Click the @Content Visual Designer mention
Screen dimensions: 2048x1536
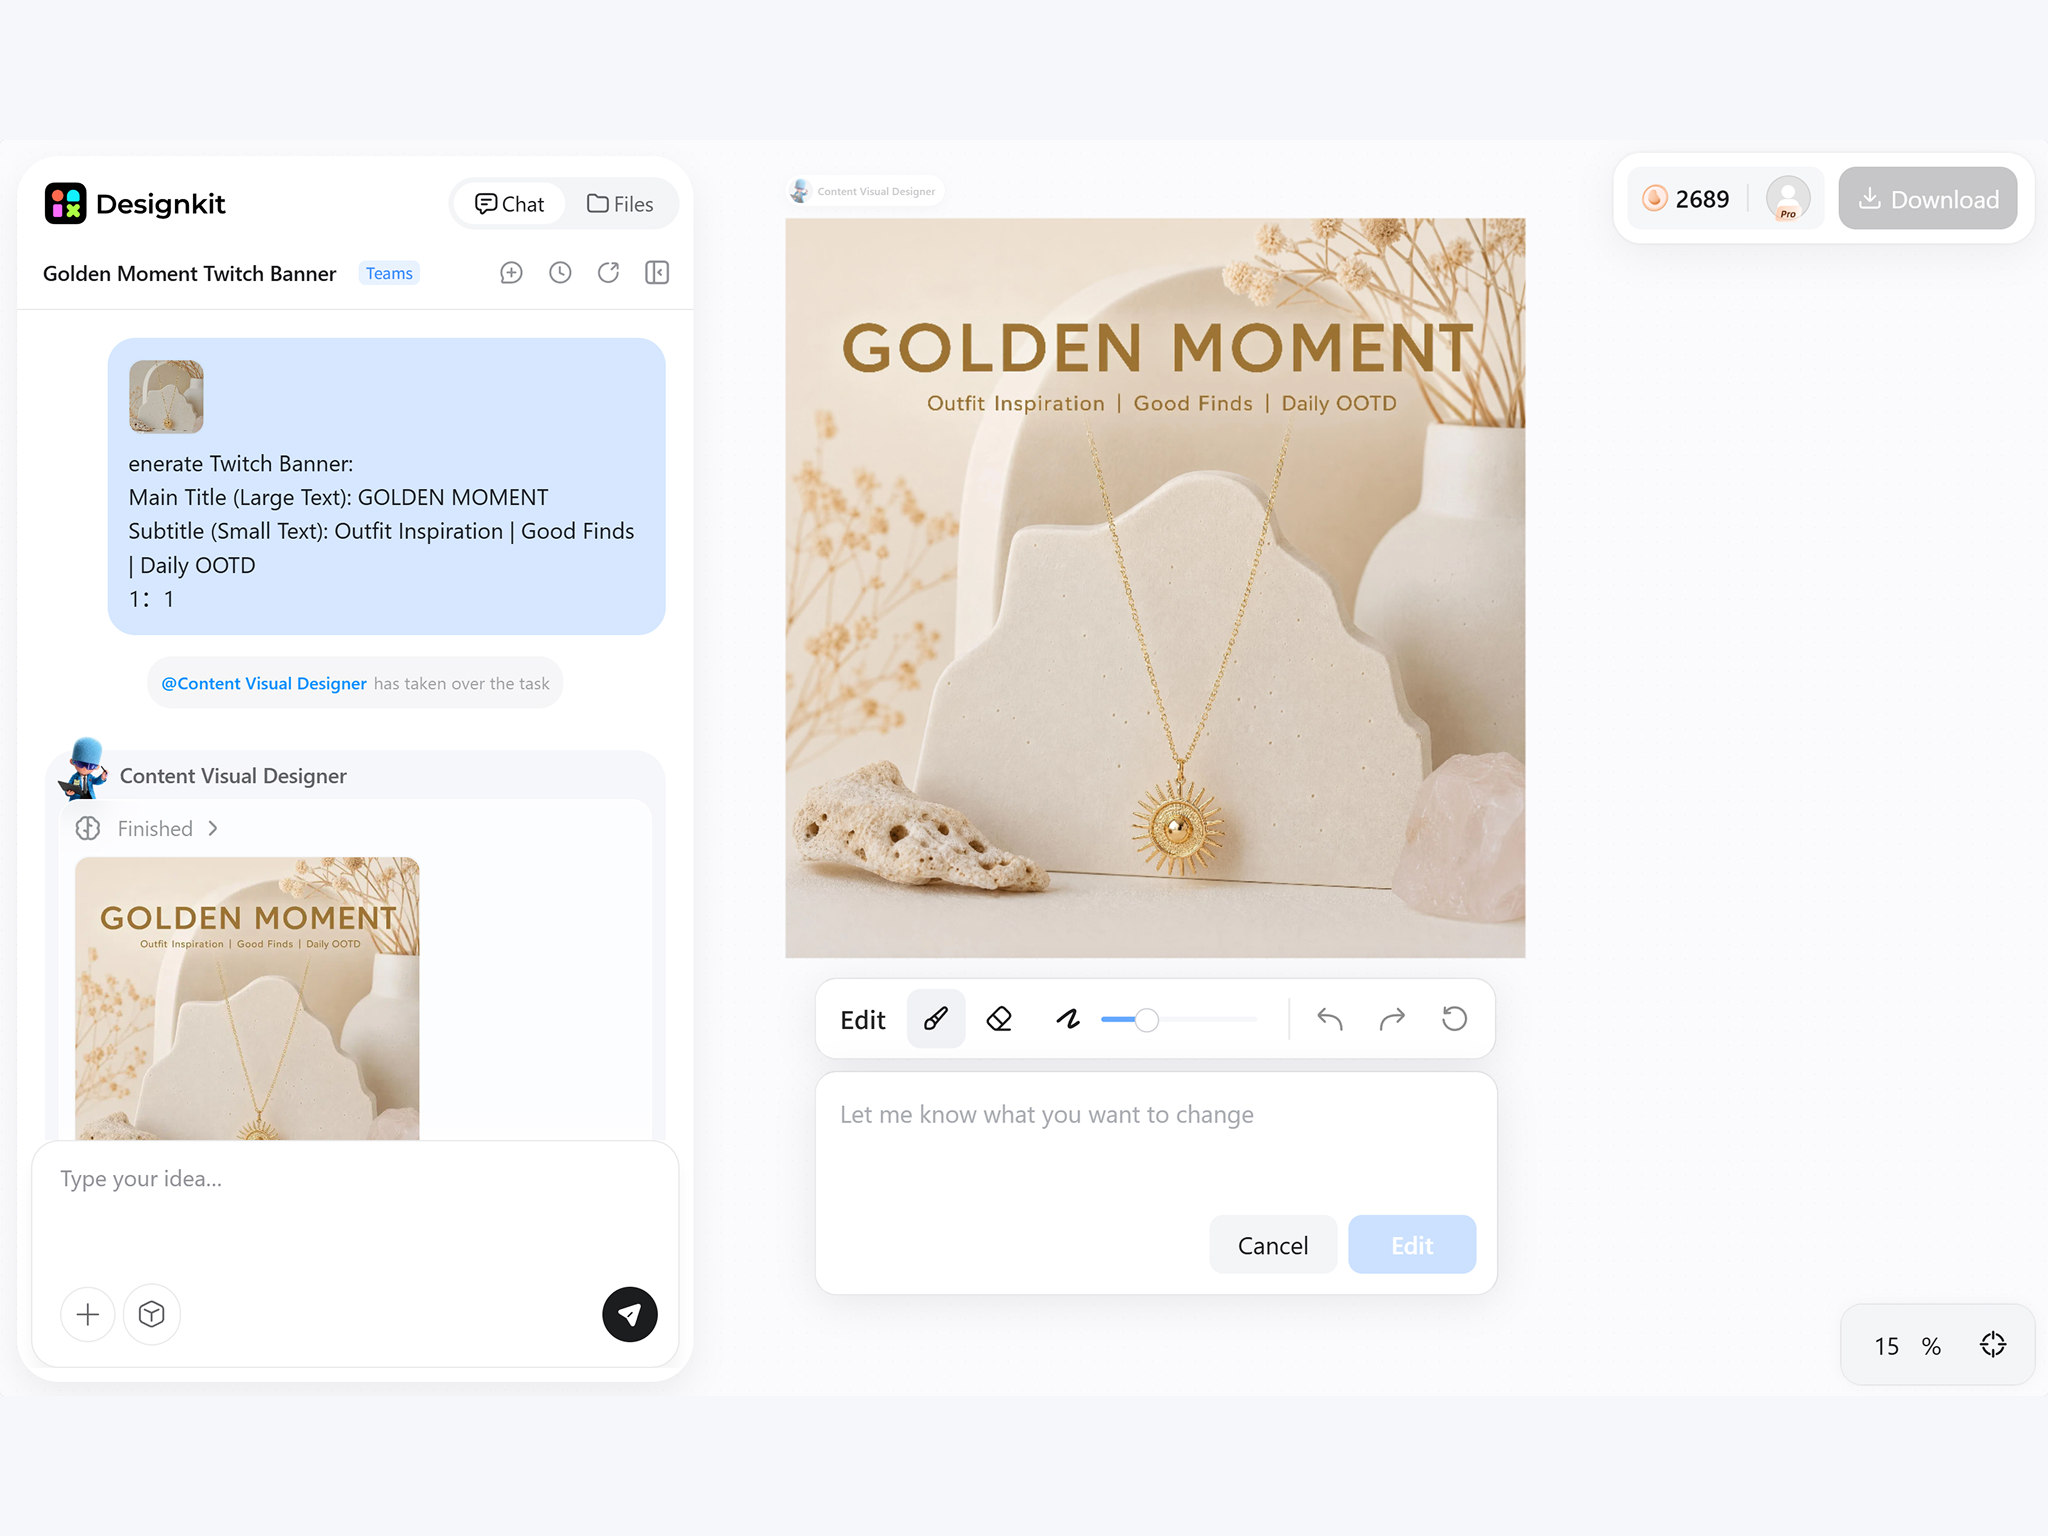click(x=264, y=683)
